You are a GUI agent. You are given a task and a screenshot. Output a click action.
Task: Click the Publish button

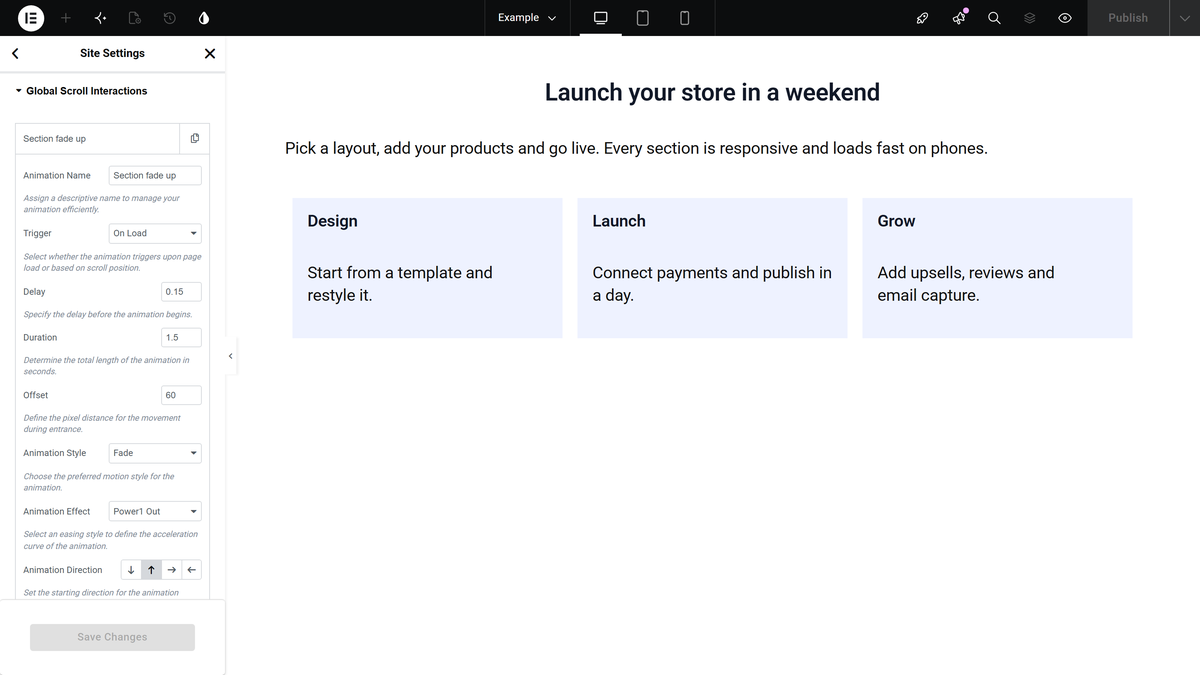pos(1128,18)
